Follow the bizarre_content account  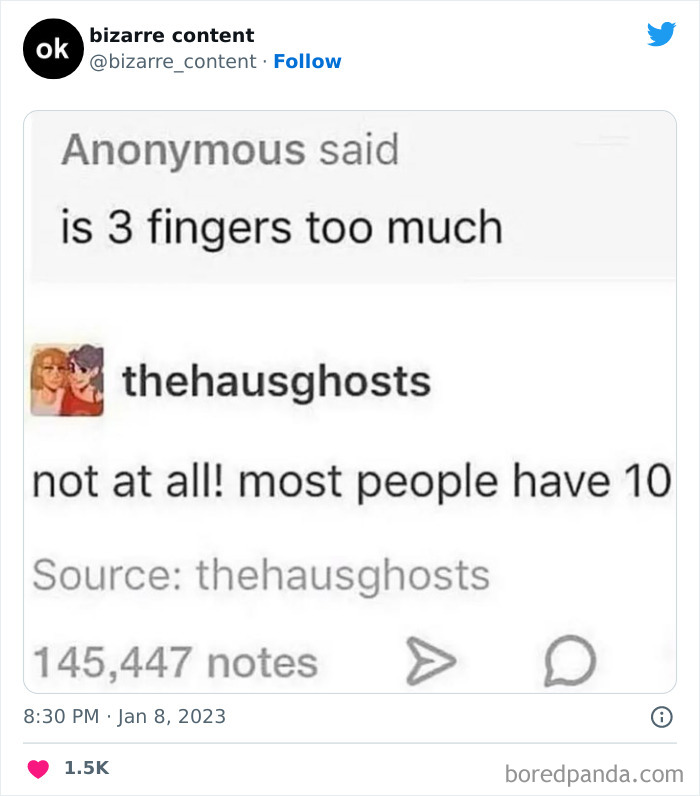307,61
